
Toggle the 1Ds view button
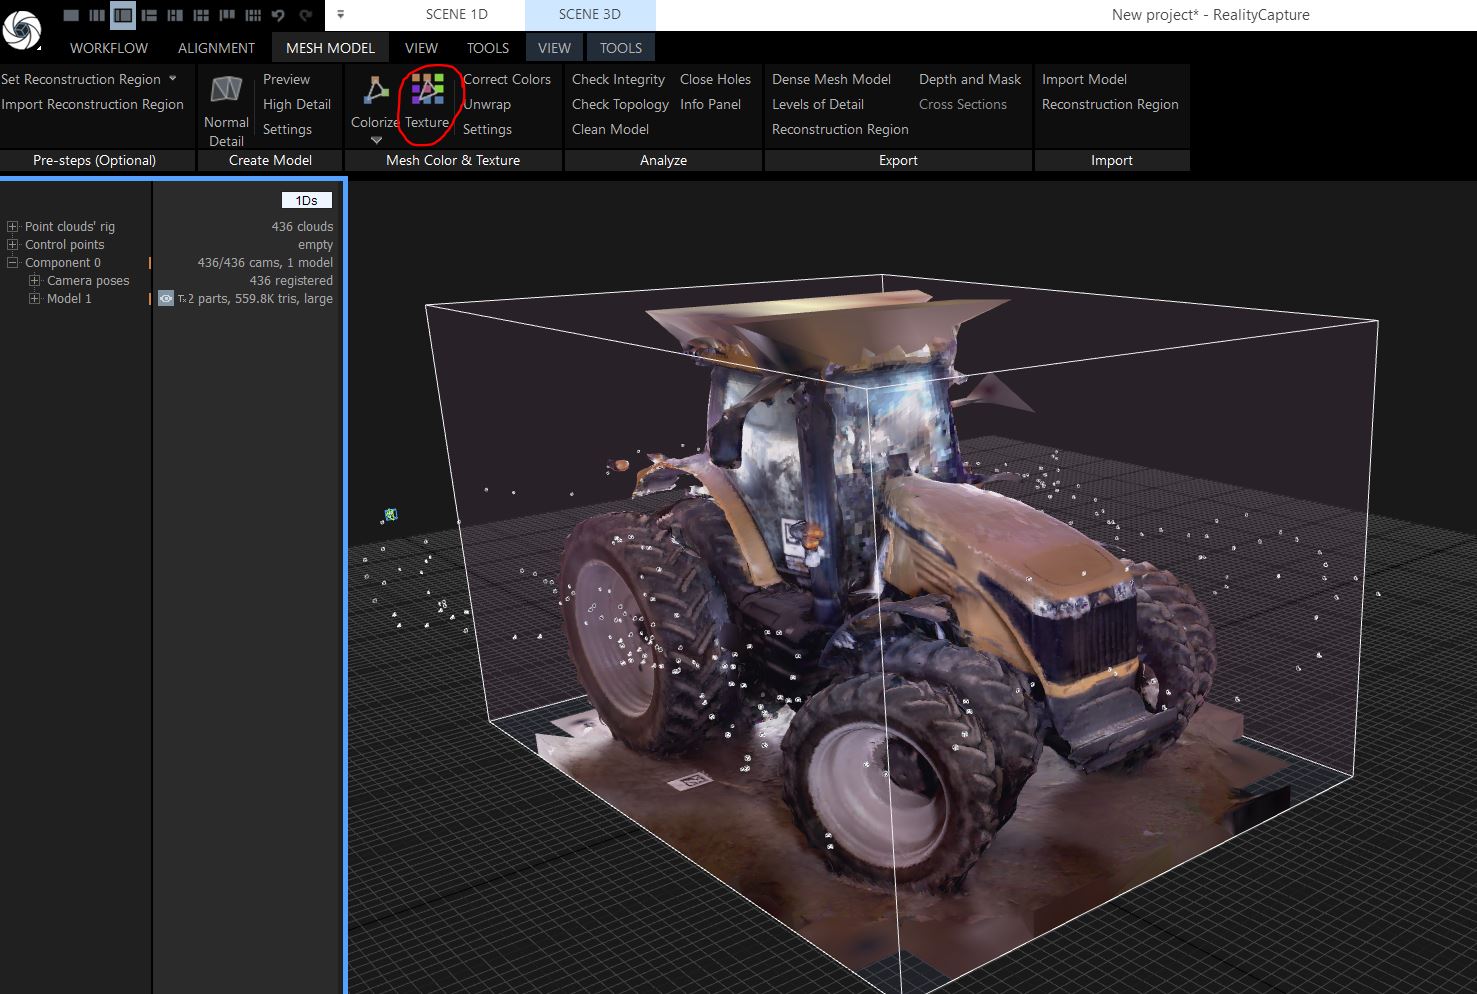[306, 200]
